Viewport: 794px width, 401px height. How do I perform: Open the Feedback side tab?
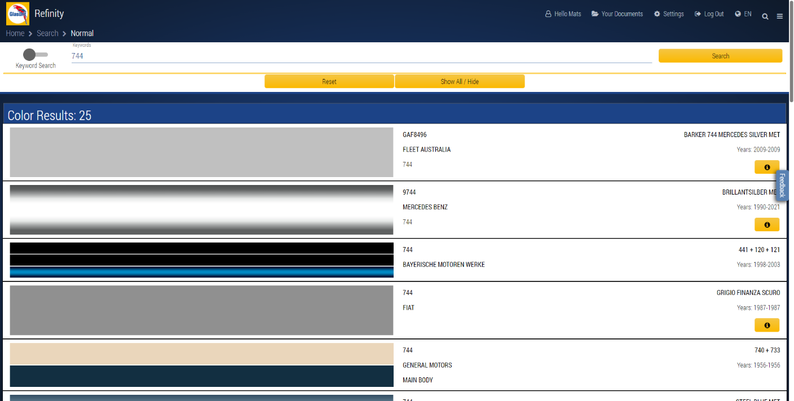(782, 185)
